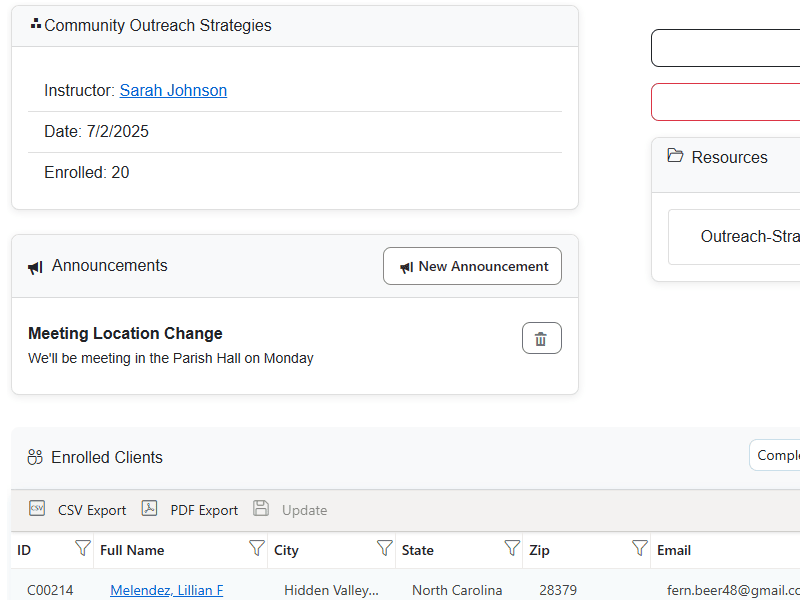Open Melendez, Lillian F client record
Image resolution: width=800 pixels, height=600 pixels.
166,590
